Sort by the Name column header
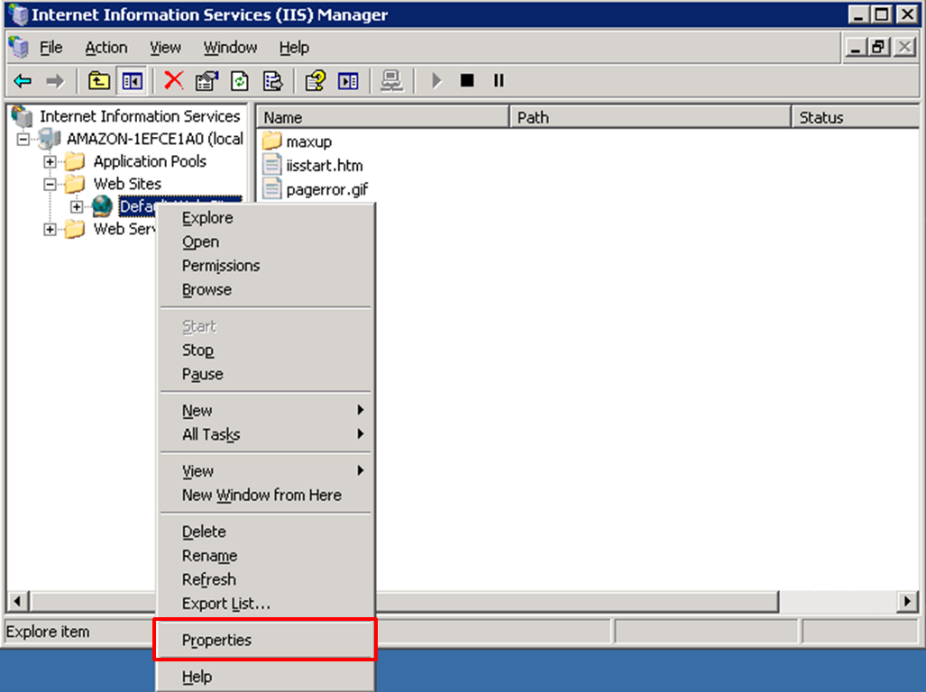 coord(383,117)
